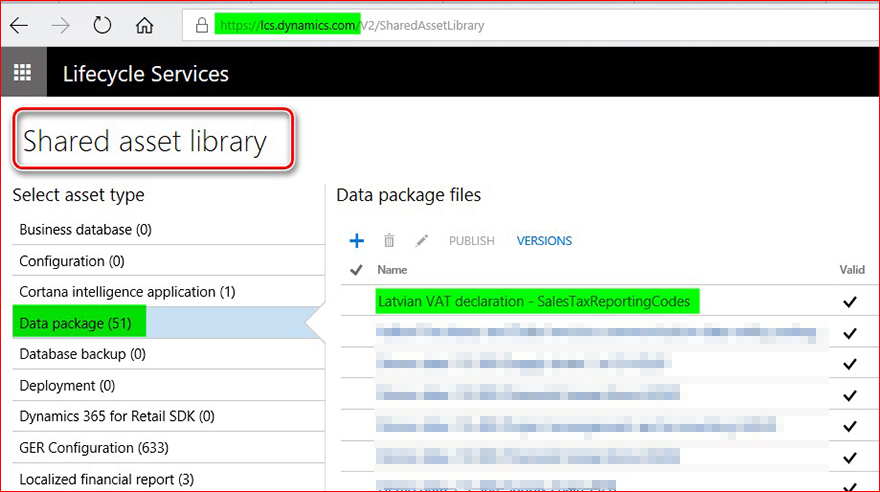Edit asset with the pencil icon
The width and height of the screenshot is (880, 492).
tap(421, 241)
